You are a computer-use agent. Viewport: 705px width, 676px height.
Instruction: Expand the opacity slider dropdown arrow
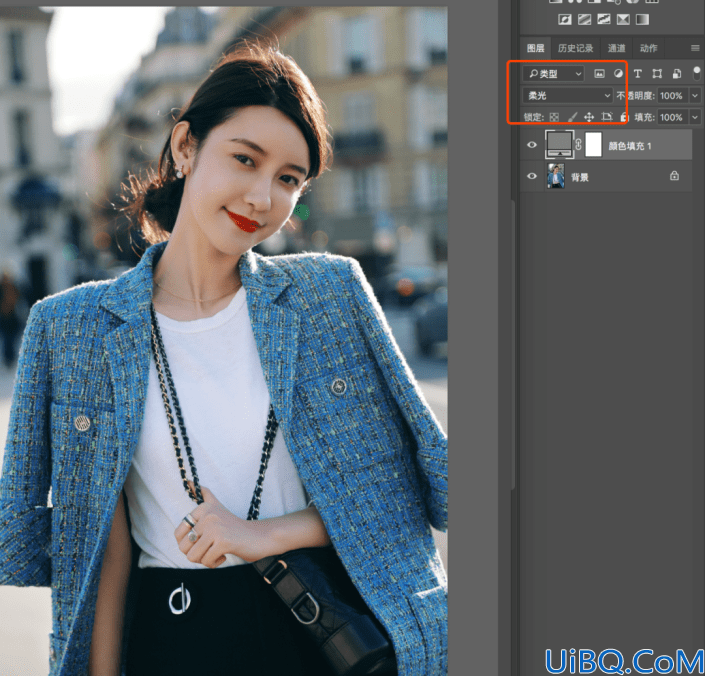point(695,95)
